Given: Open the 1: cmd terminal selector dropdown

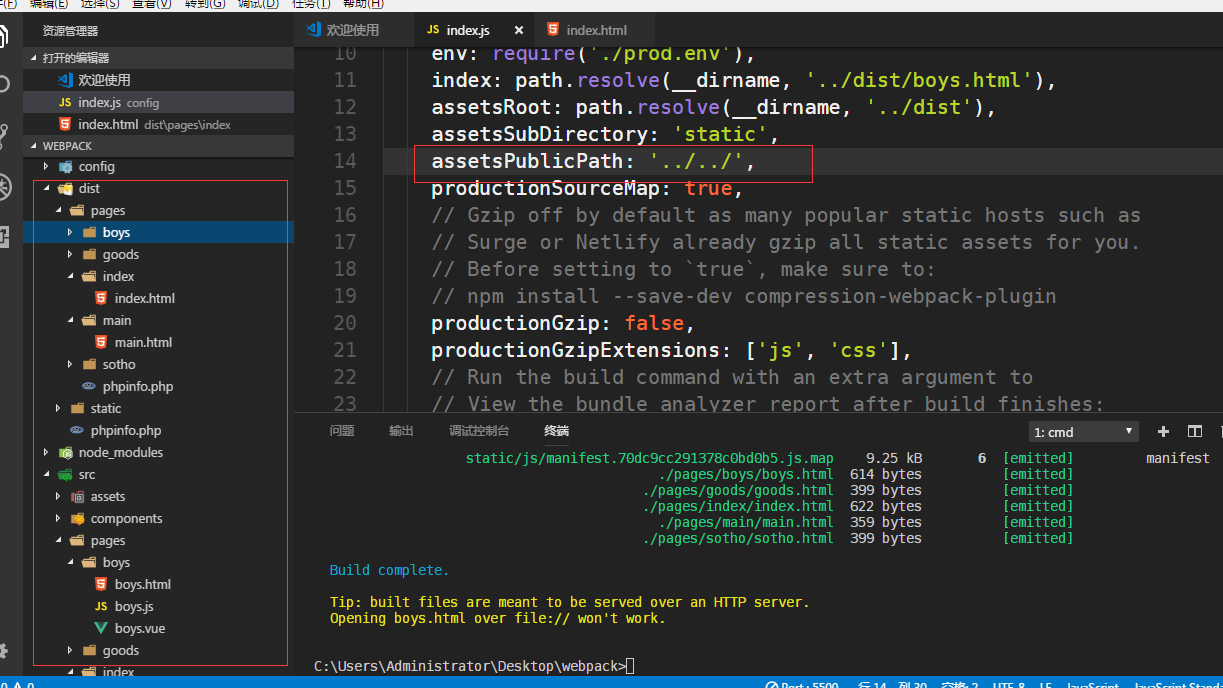Looking at the screenshot, I should point(1084,432).
